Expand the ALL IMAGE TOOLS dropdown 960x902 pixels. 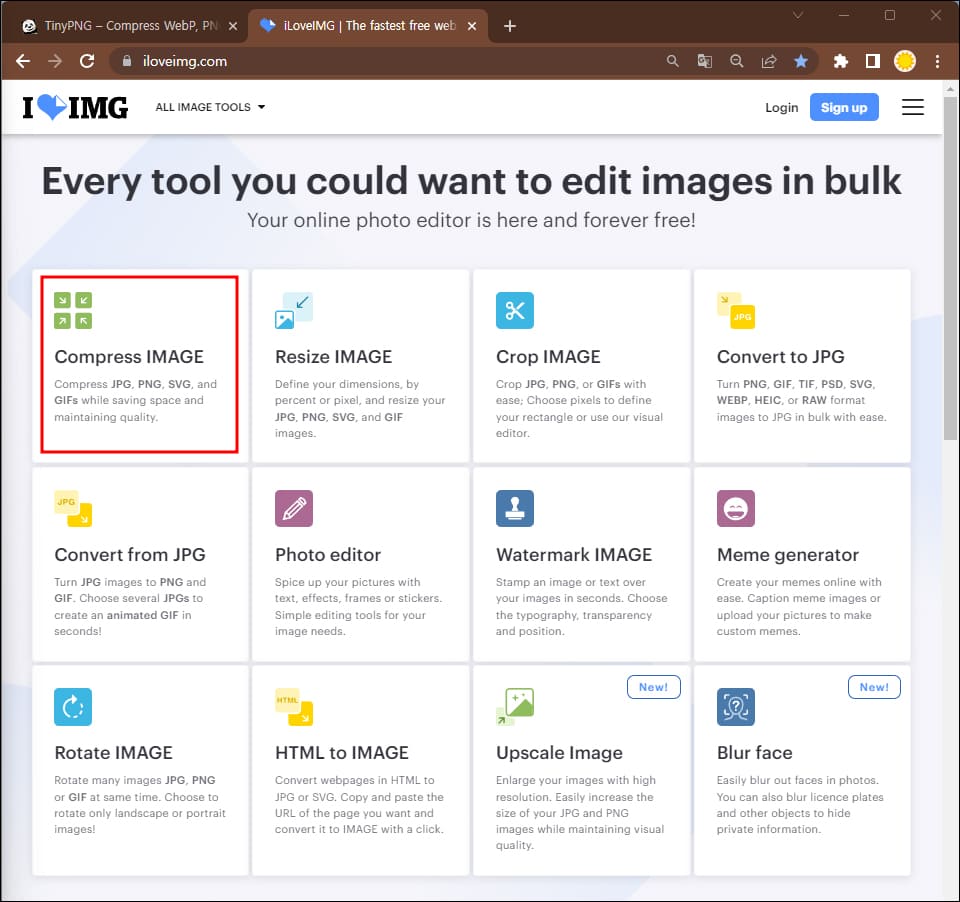210,107
